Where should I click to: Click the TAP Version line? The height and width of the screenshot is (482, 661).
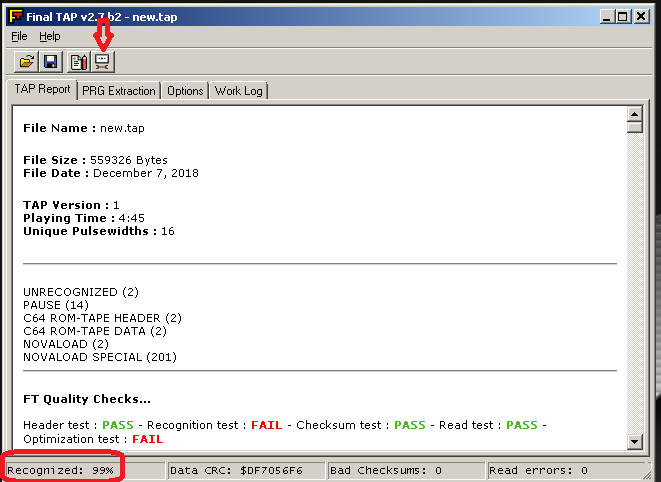tap(71, 205)
